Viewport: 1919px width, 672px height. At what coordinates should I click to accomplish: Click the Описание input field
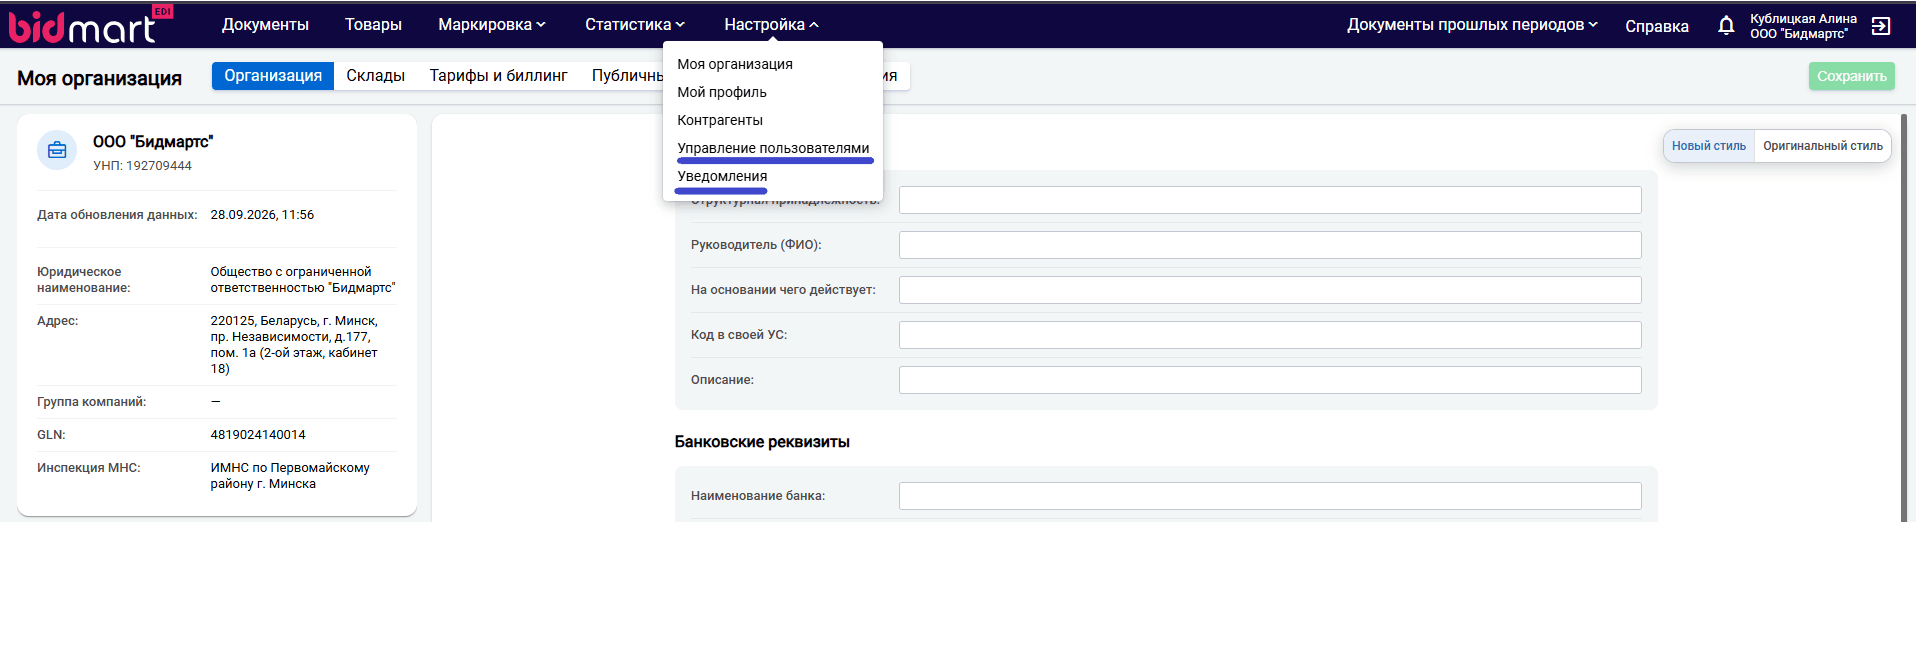pos(1270,380)
